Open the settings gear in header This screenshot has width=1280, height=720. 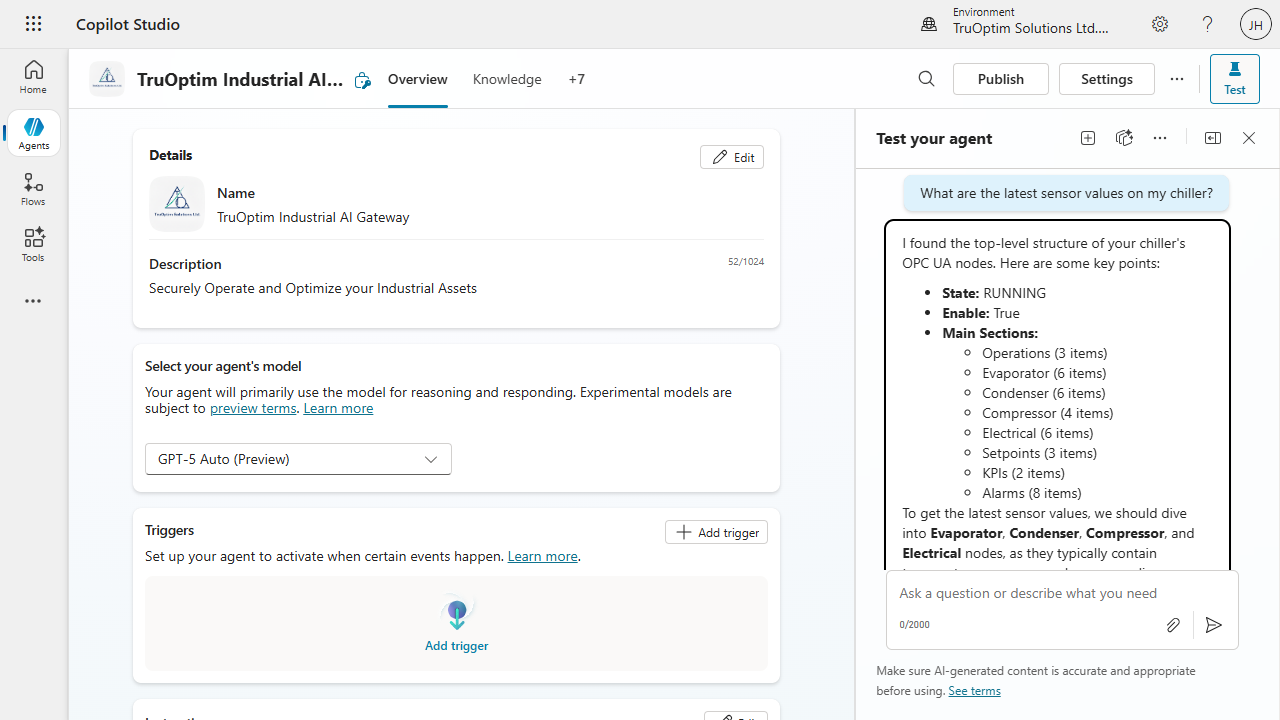pos(1160,24)
